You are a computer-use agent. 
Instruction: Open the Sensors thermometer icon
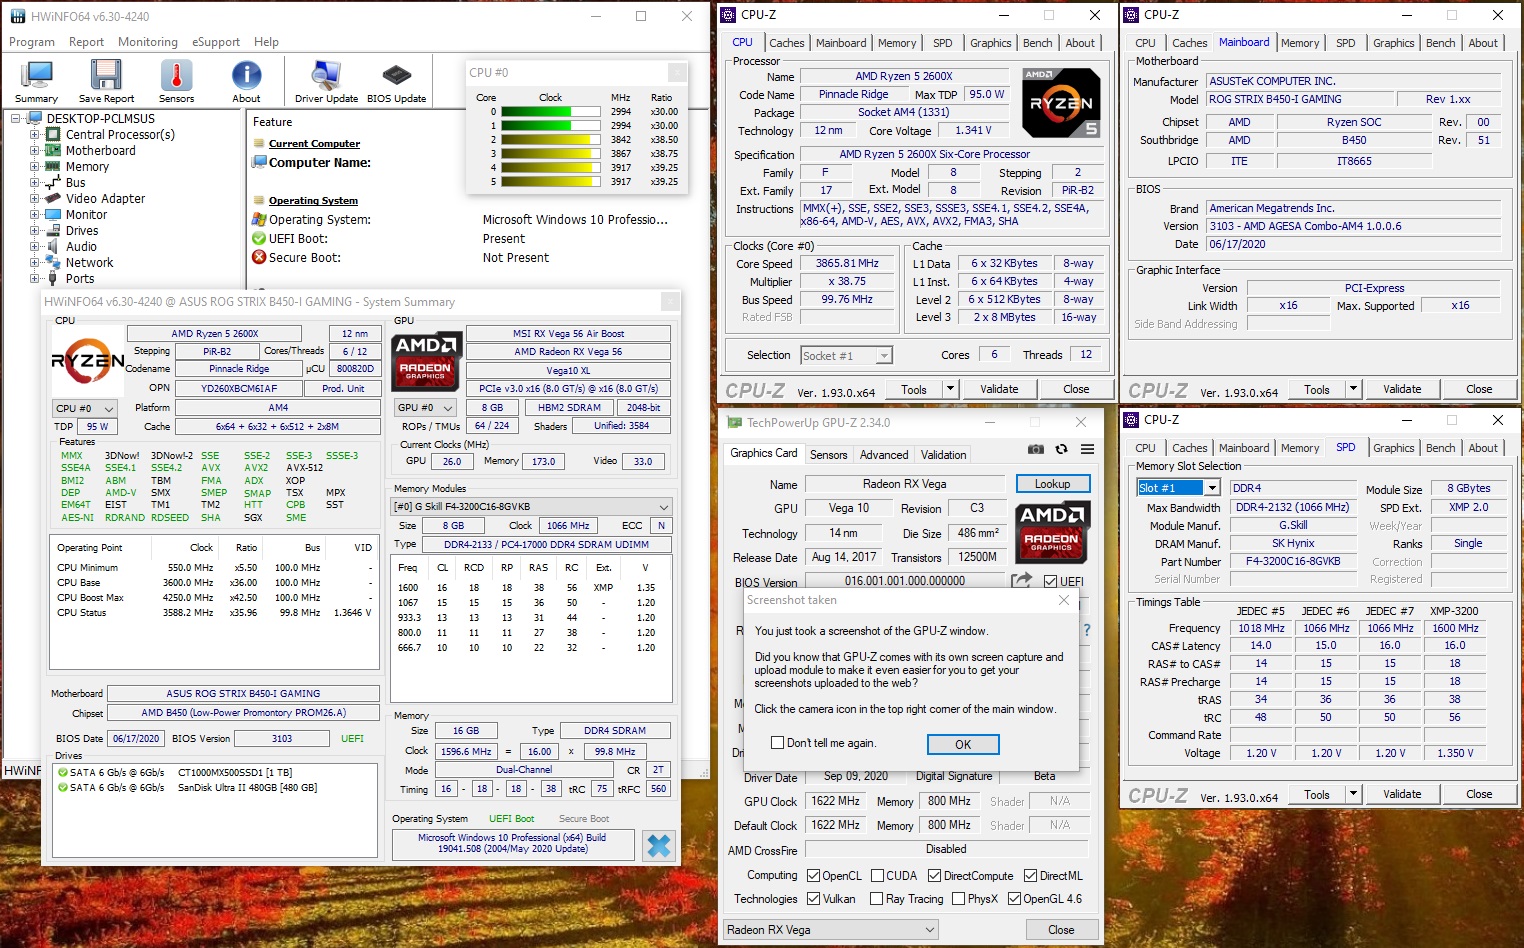(x=176, y=81)
